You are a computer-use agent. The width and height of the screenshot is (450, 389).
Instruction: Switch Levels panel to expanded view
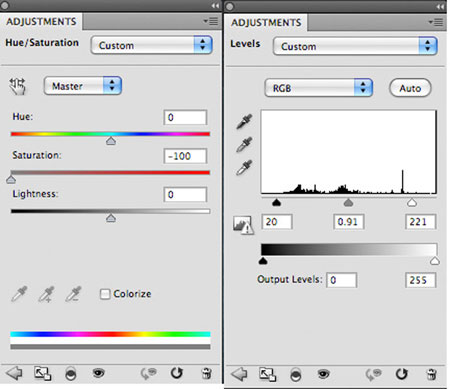[267, 374]
